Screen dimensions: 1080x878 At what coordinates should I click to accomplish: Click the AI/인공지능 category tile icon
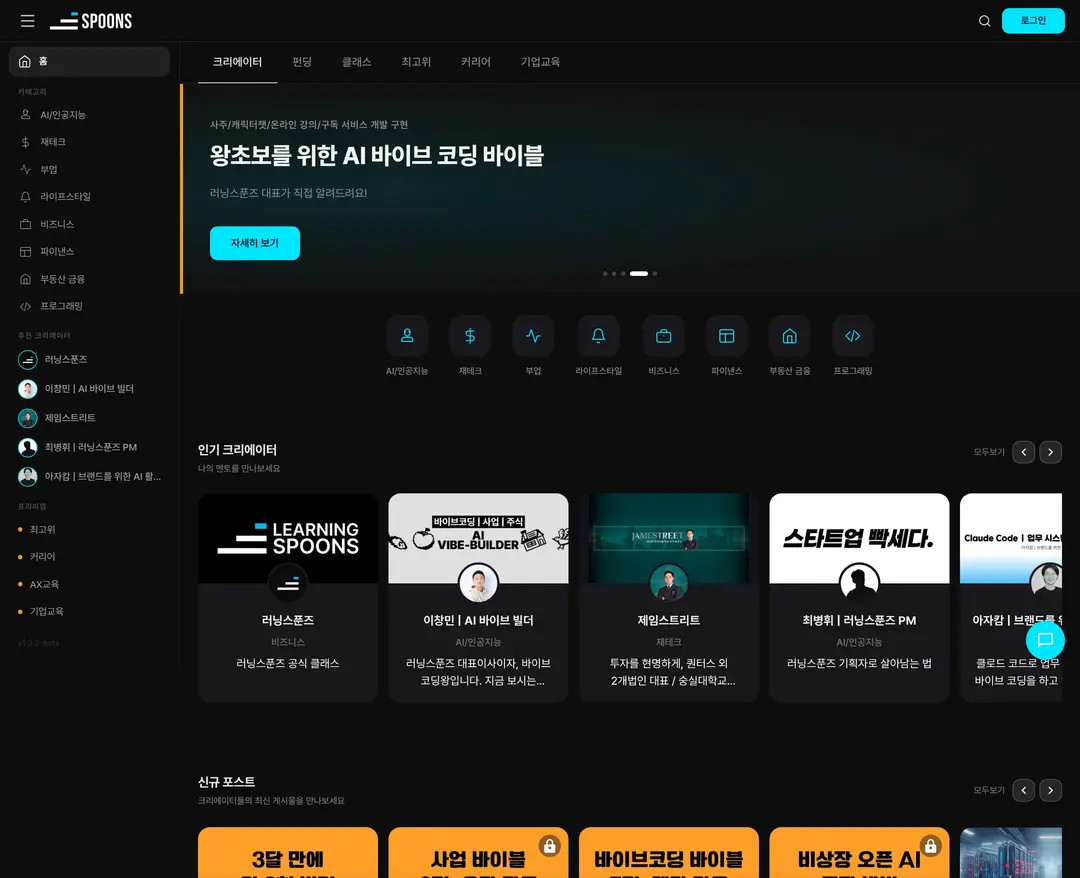(x=407, y=336)
